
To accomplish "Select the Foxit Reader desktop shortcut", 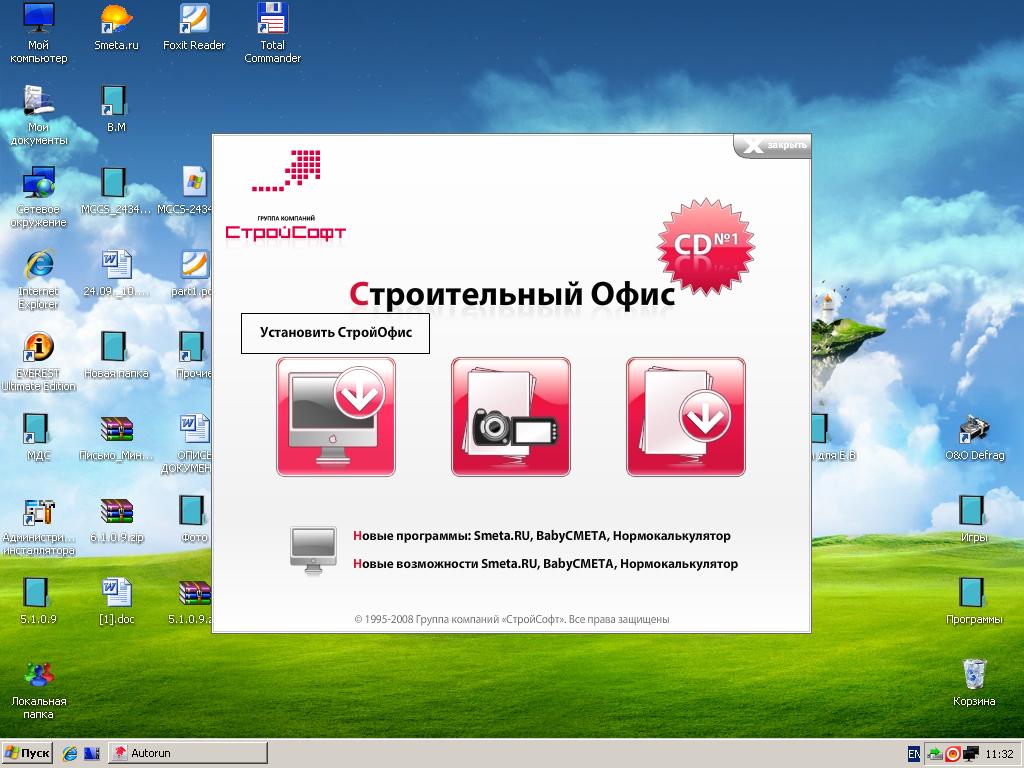I will [194, 27].
